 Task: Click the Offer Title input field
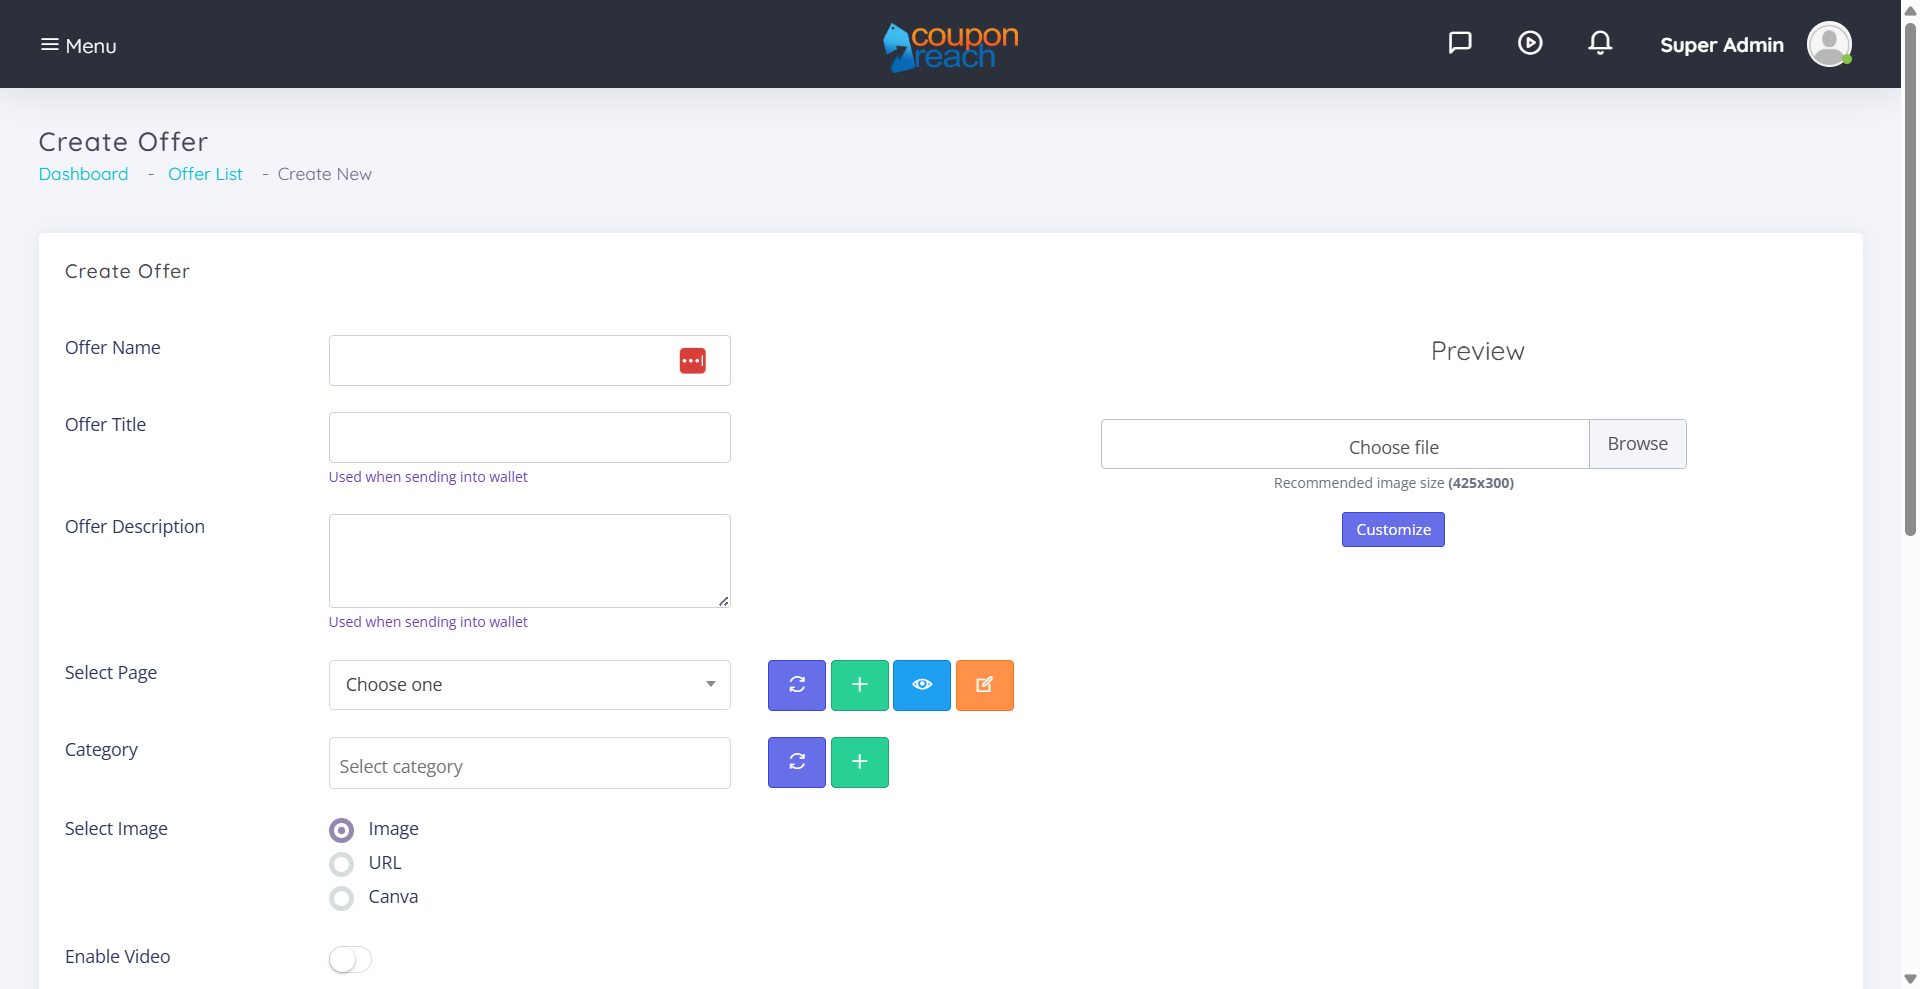[x=529, y=437]
